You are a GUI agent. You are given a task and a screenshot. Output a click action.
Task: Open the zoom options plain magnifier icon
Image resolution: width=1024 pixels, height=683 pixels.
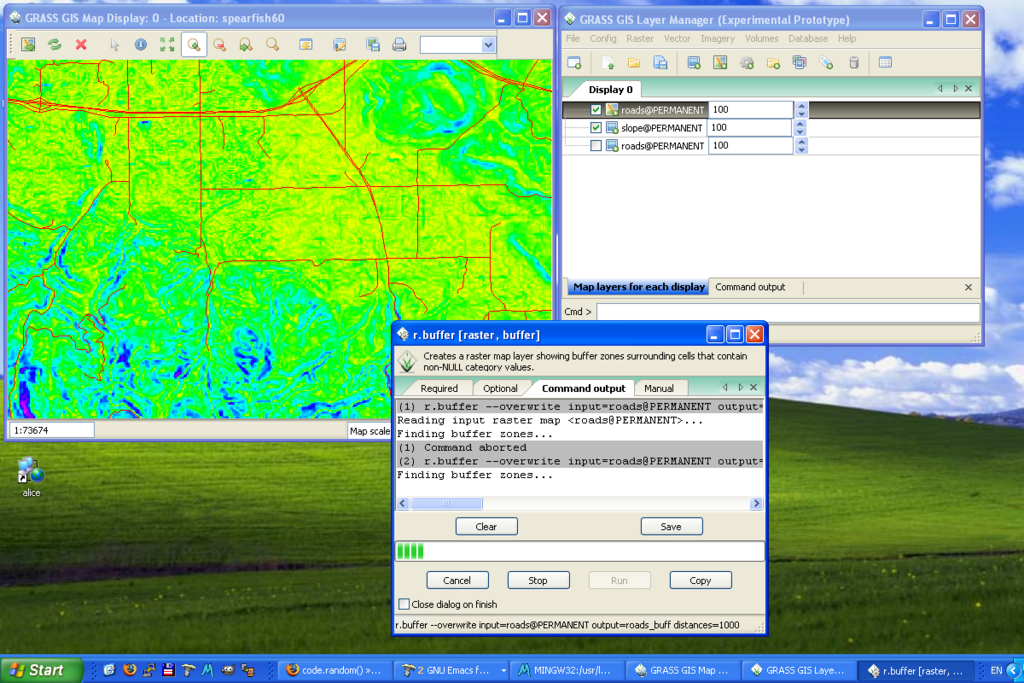(x=272, y=44)
